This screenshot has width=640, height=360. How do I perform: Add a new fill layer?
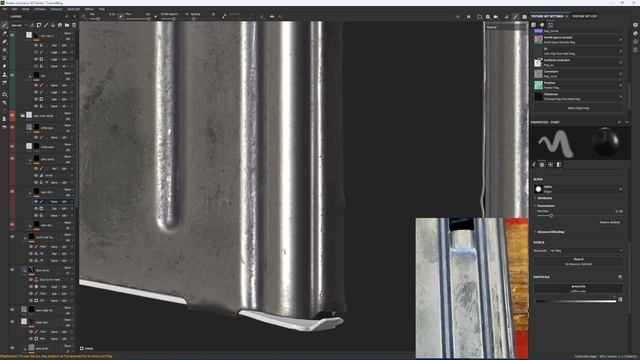pos(53,25)
